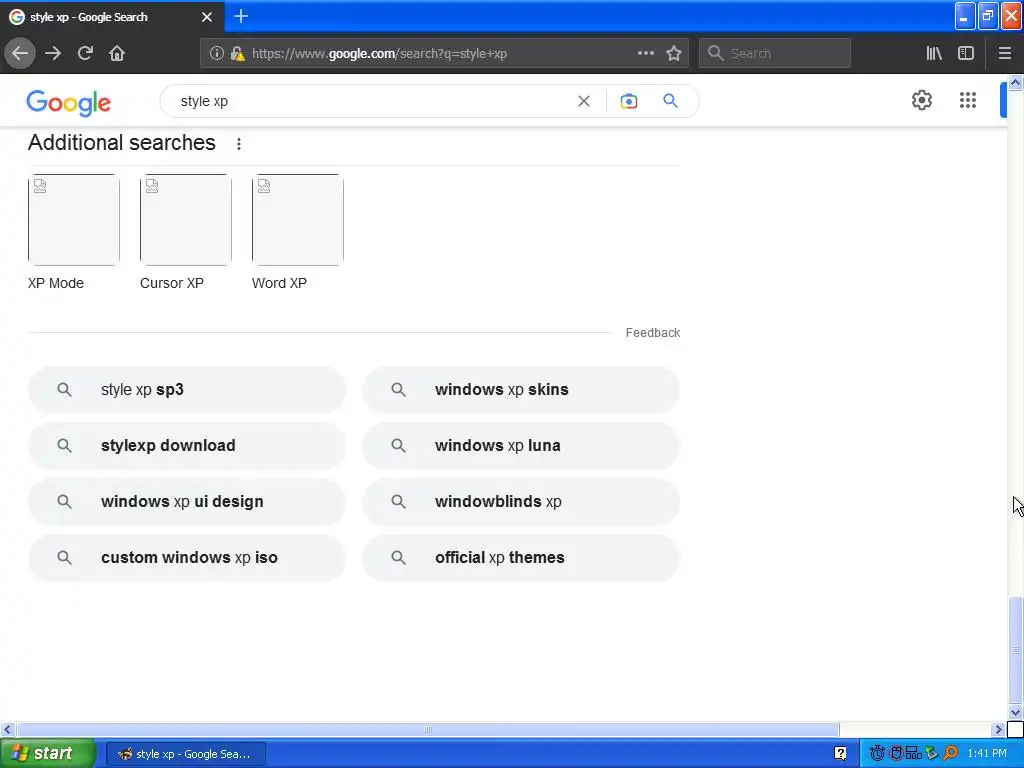Open the Word XP thumbnail
The width and height of the screenshot is (1024, 768).
pos(298,220)
